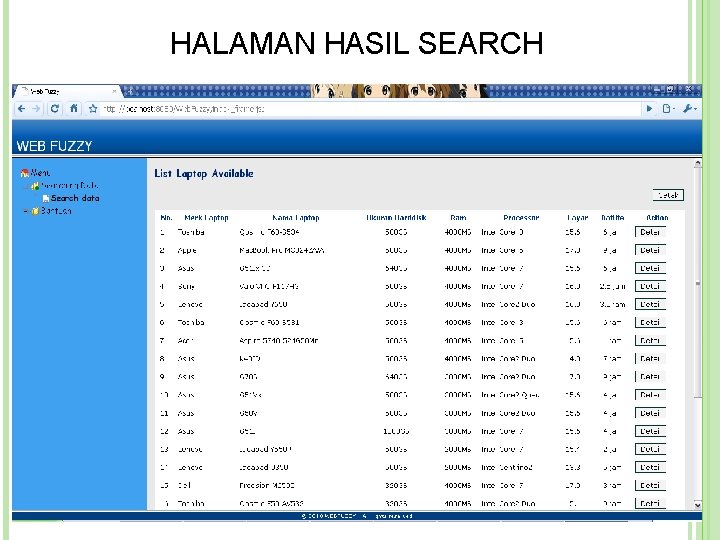Screen dimensions: 720x540
Task: Open Detail for row 13 Lenovo
Action: point(650,449)
